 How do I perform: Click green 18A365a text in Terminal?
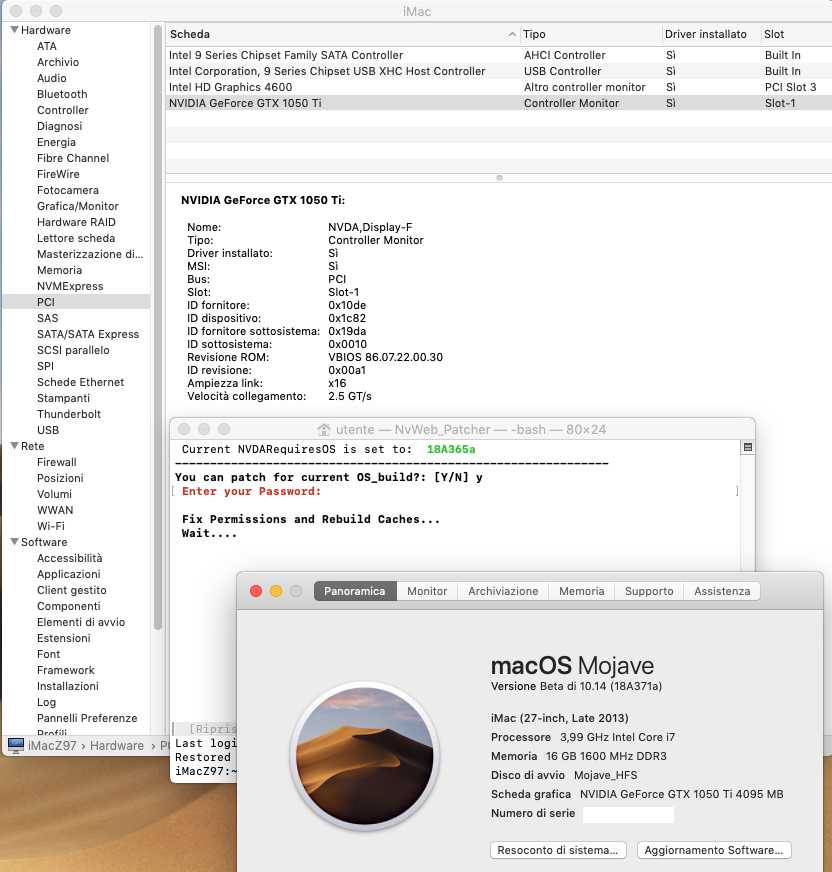click(451, 449)
